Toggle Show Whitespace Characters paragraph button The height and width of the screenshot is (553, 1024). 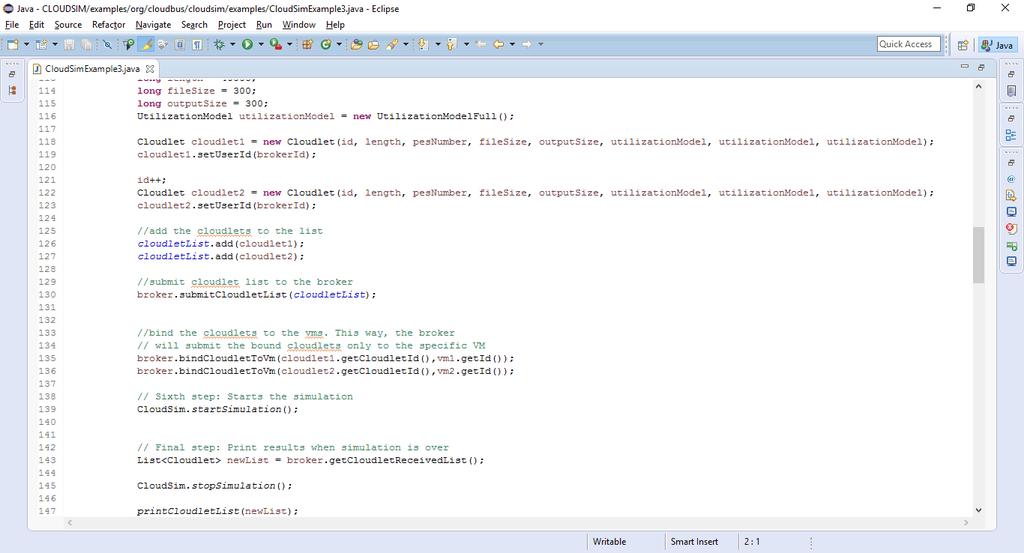197,44
